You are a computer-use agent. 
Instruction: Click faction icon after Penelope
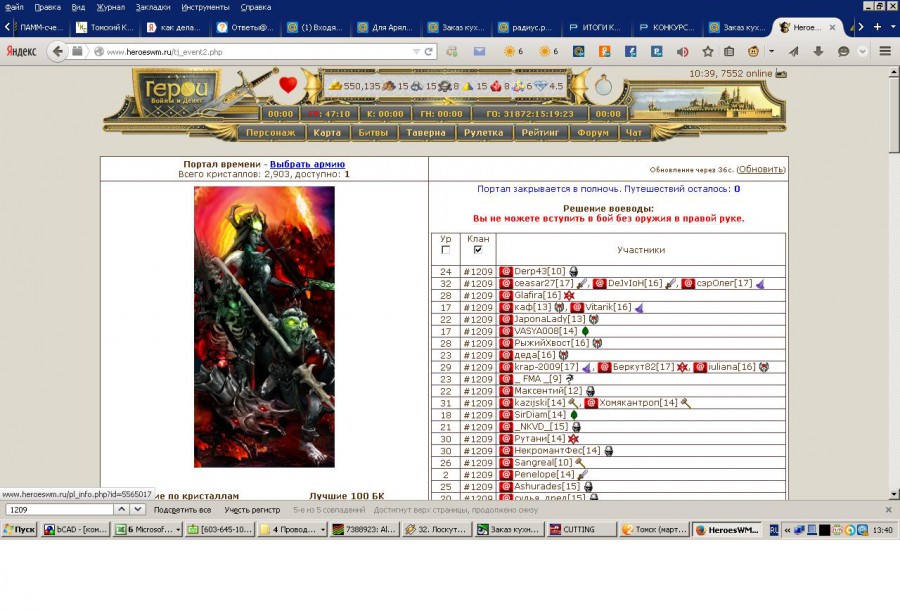coord(583,475)
